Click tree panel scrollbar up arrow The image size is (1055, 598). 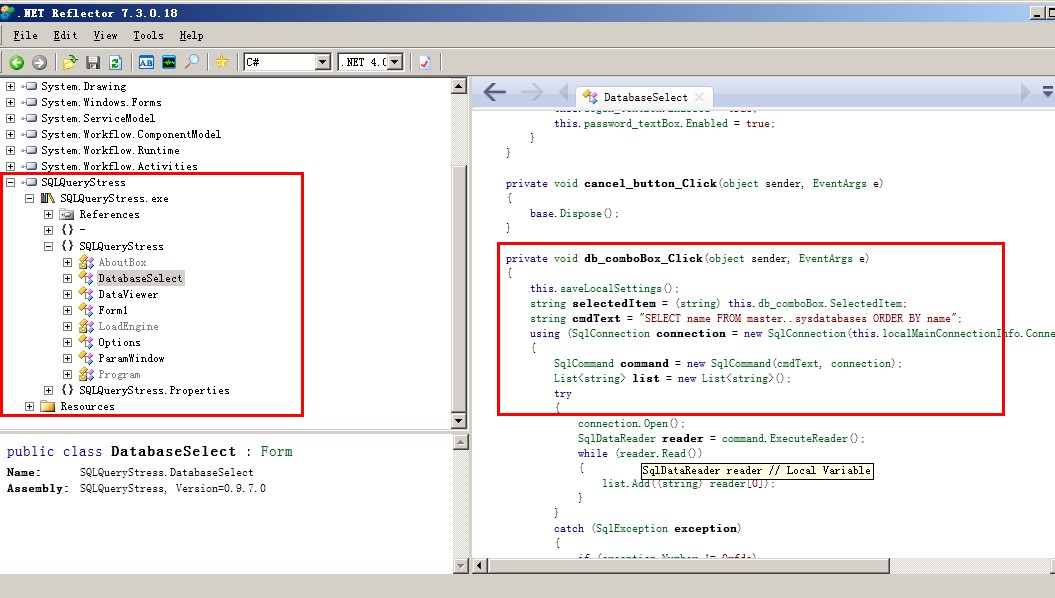[x=460, y=86]
